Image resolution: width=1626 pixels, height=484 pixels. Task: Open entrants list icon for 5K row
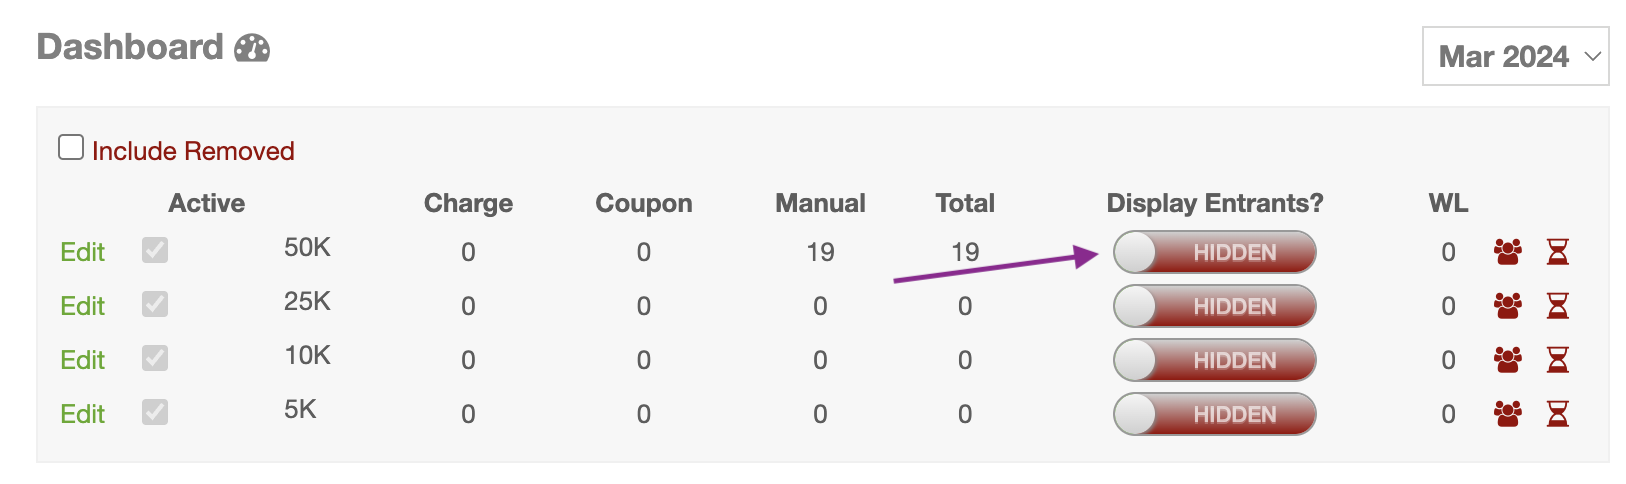point(1507,414)
